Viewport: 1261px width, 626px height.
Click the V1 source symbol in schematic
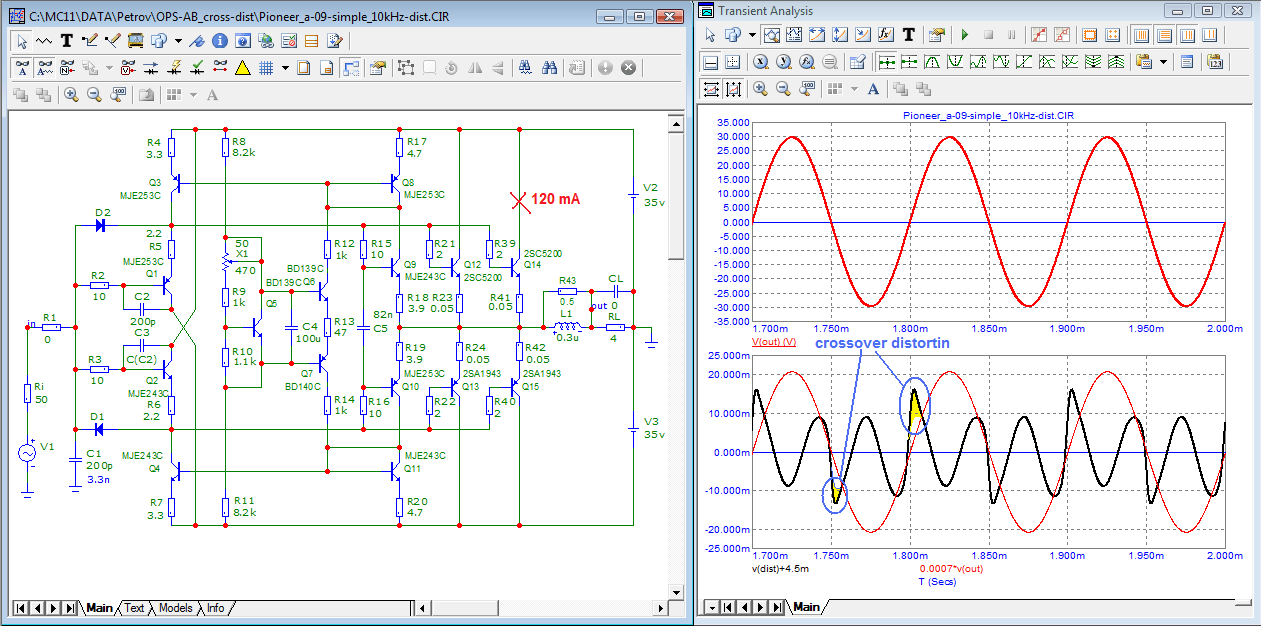pos(28,453)
